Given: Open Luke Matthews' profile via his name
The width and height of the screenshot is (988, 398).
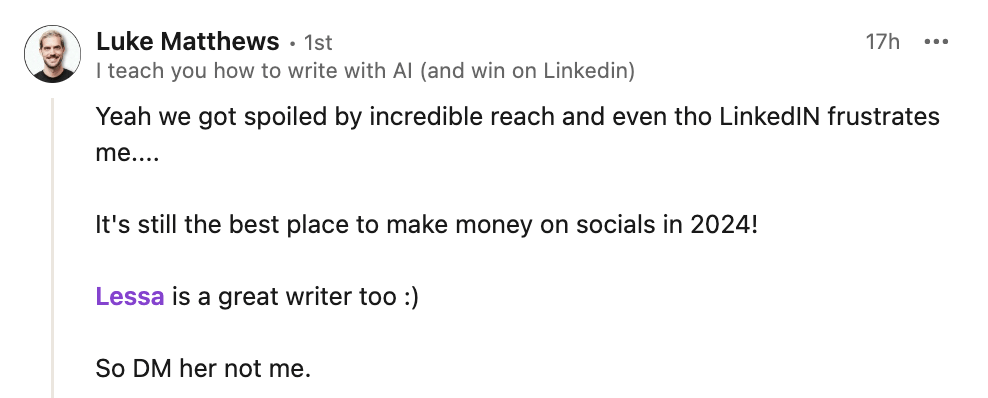Looking at the screenshot, I should point(187,42).
